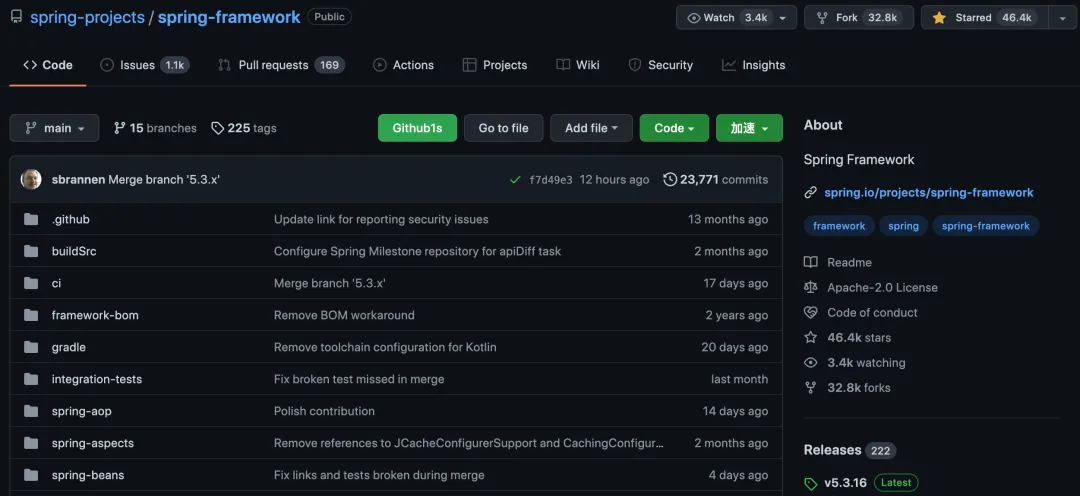The height and width of the screenshot is (496, 1080).
Task: Open the Add file dropdown
Action: 591,128
